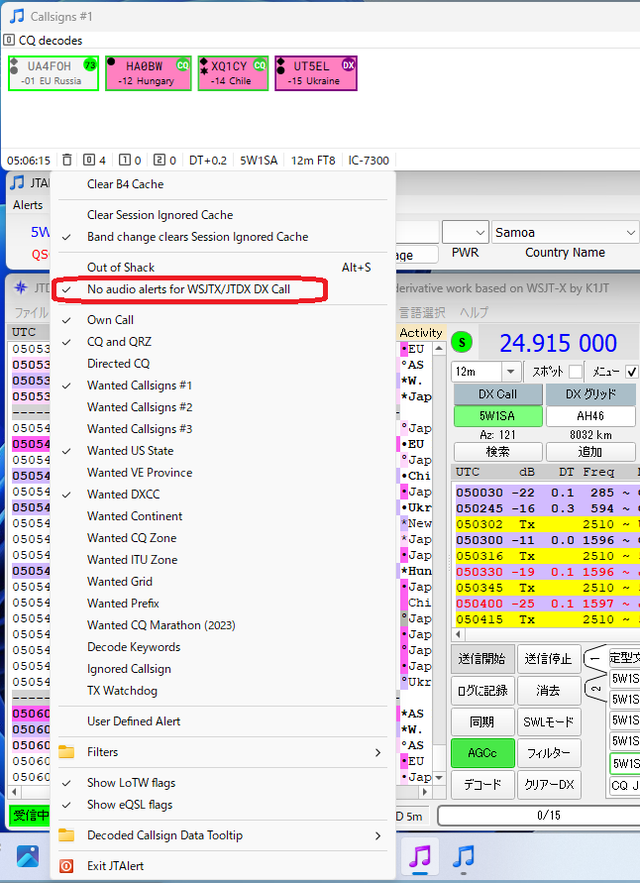The image size is (640, 883).
Task: Toggle the スポット checkbox
Action: (x=575, y=372)
